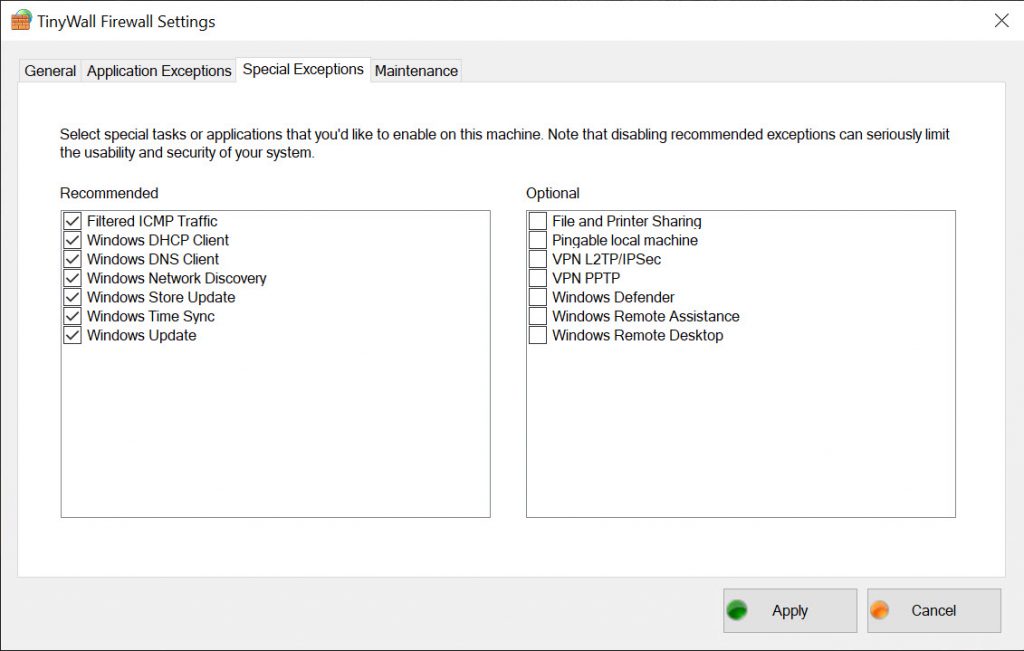This screenshot has width=1024, height=651.
Task: Toggle Windows Network Discovery checkbox
Action: [72, 278]
